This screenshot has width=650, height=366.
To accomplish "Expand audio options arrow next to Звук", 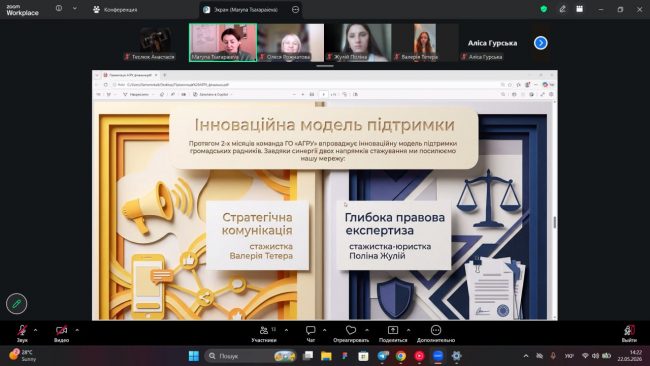I will tap(35, 330).
